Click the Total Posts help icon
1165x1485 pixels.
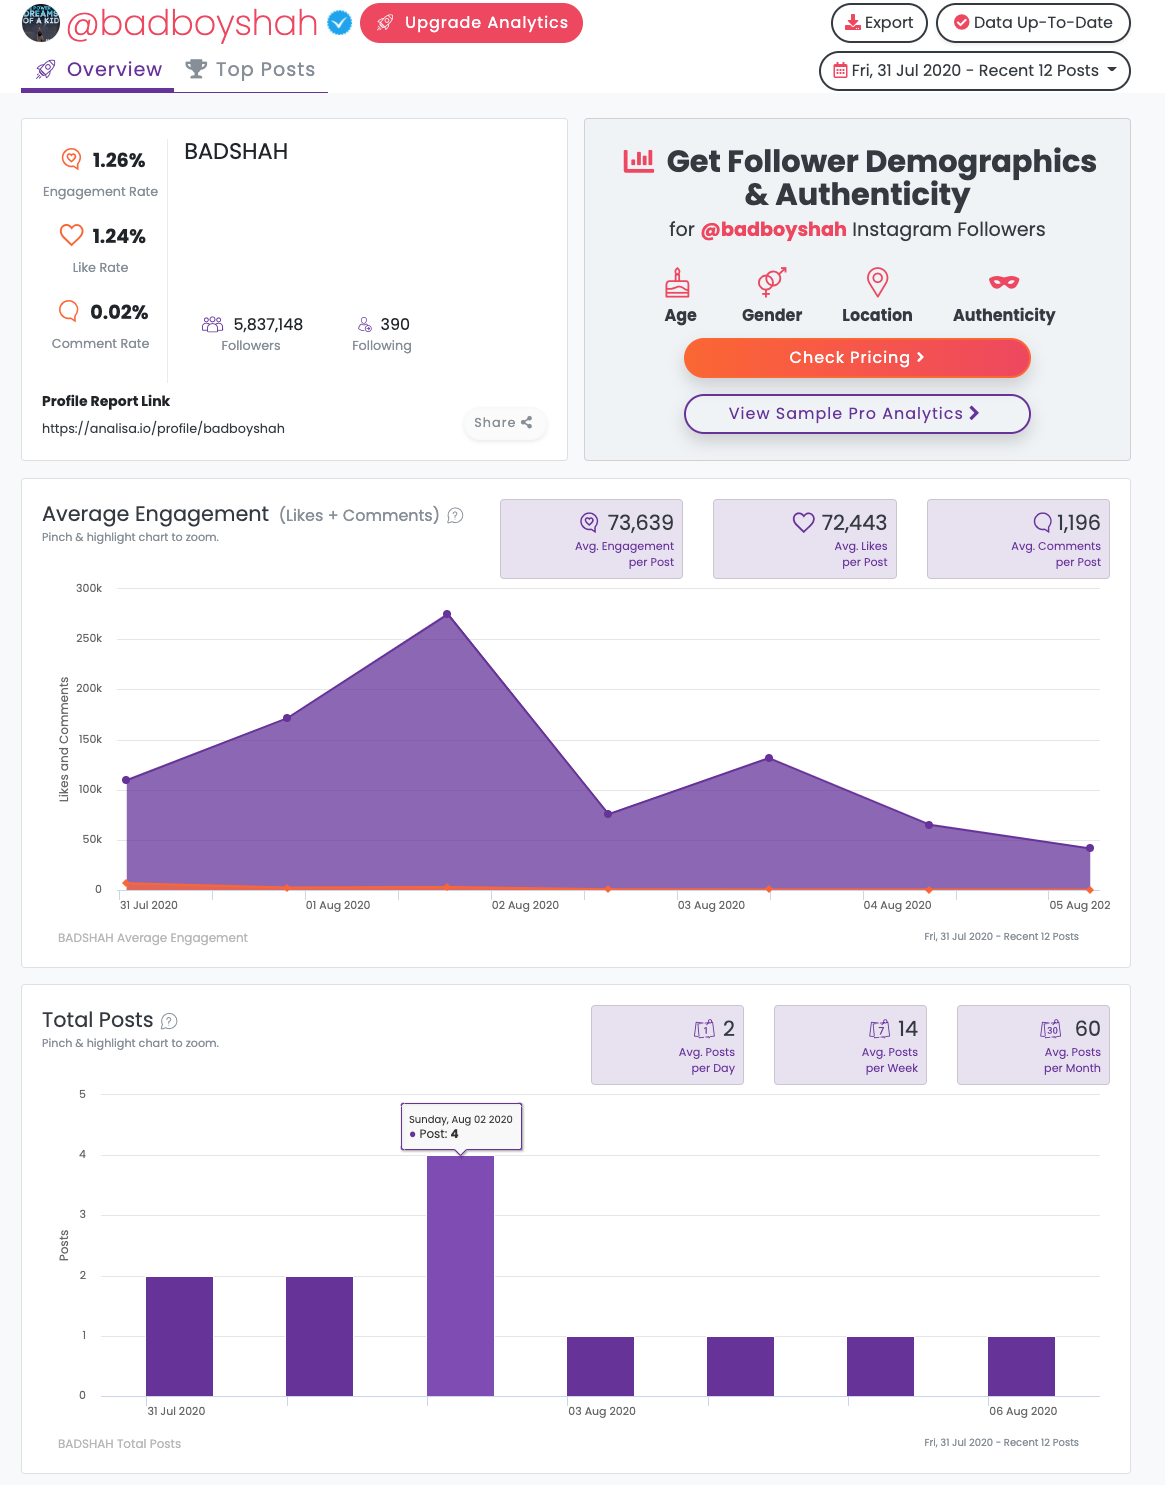169,1022
